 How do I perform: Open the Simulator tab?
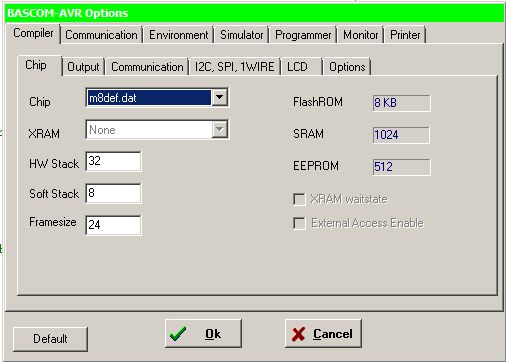[241, 35]
